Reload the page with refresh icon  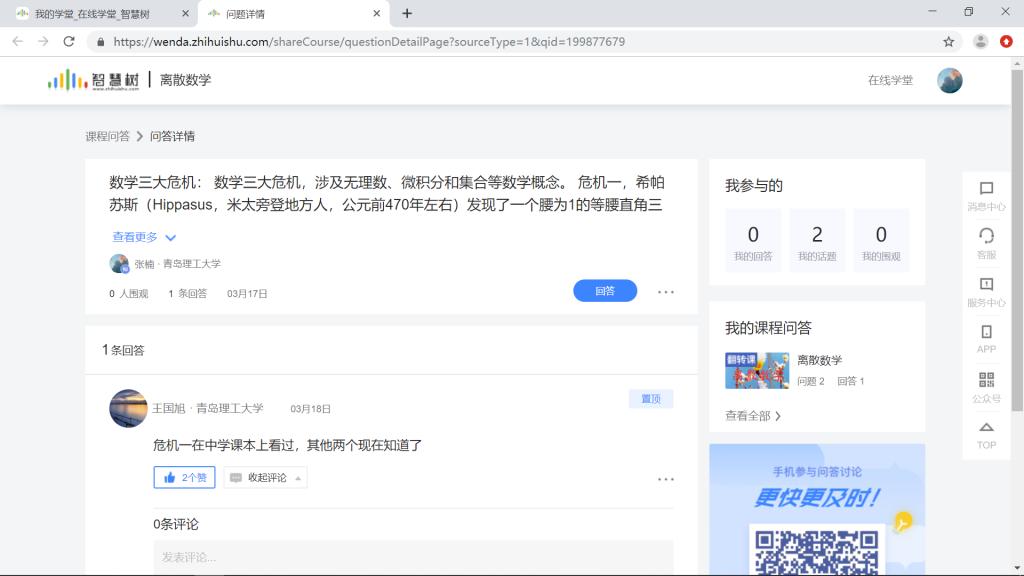(69, 42)
